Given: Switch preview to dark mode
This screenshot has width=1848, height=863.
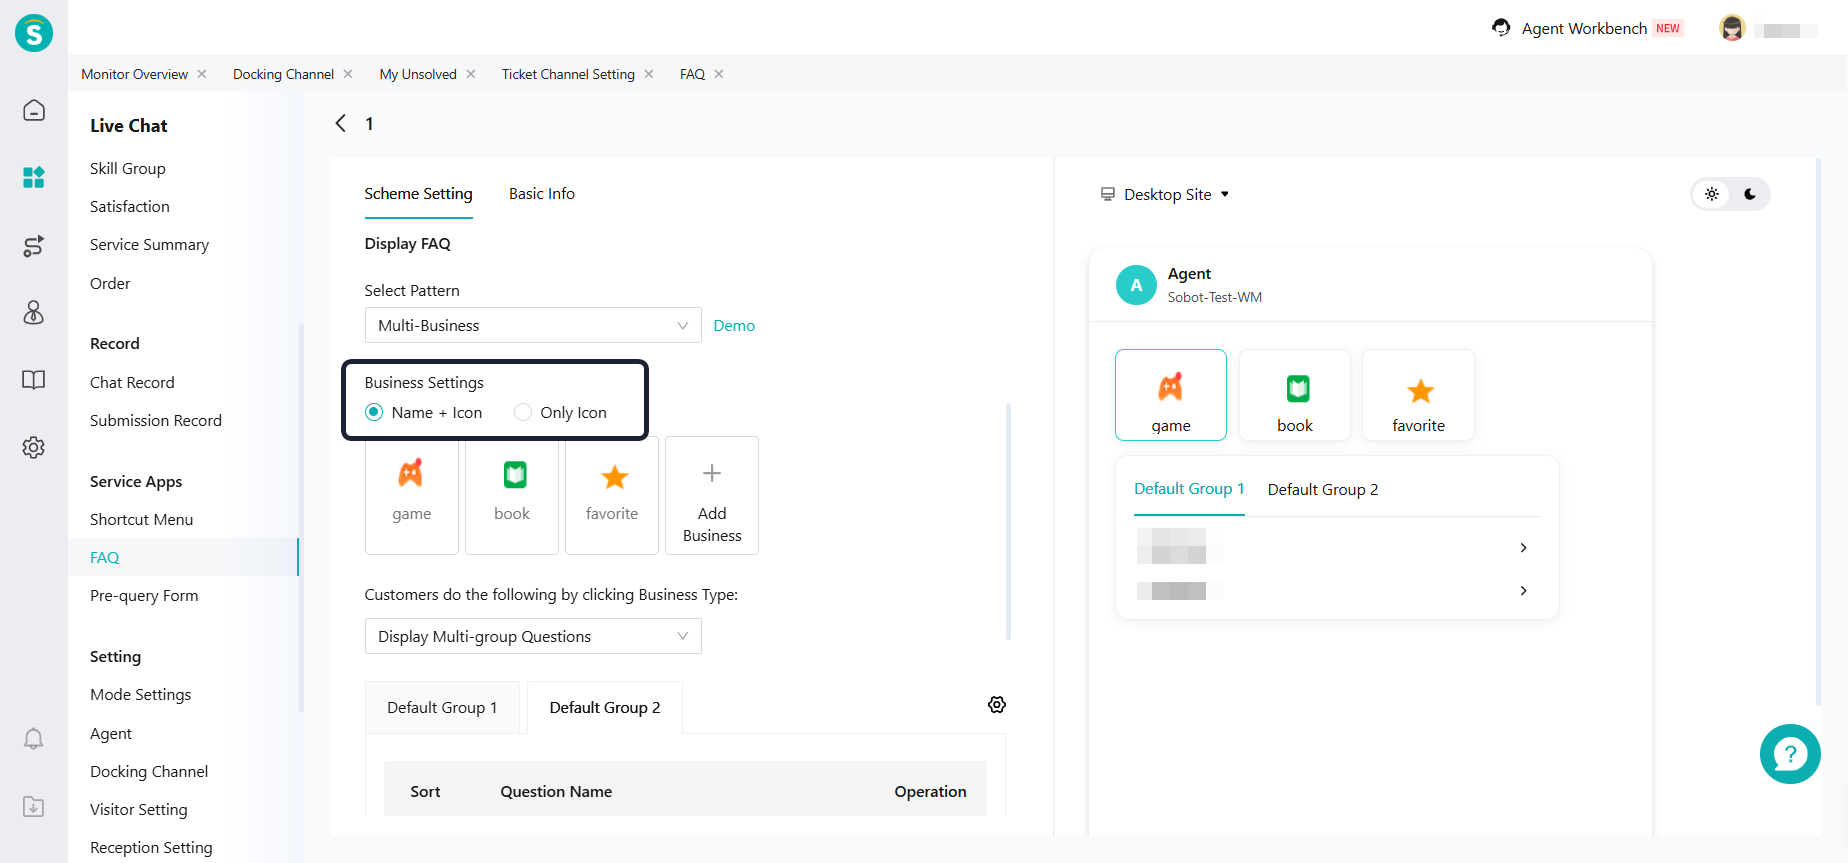Looking at the screenshot, I should click(x=1749, y=194).
